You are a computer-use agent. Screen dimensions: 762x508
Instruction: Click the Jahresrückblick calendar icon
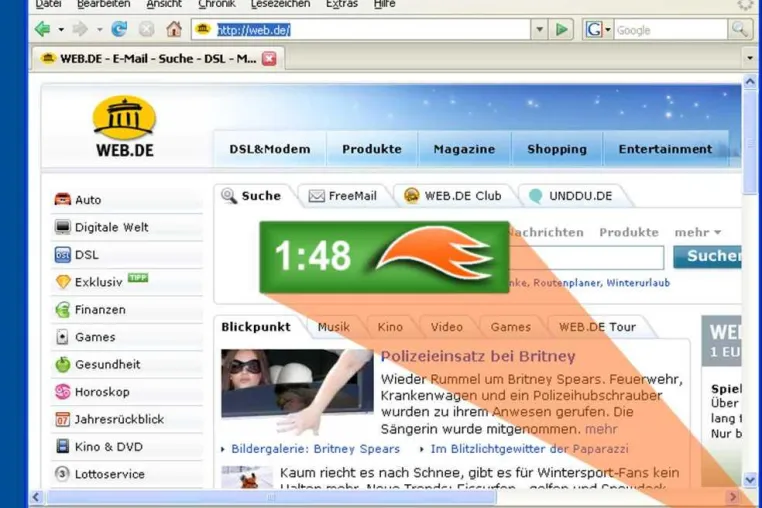pyautogui.click(x=63, y=419)
